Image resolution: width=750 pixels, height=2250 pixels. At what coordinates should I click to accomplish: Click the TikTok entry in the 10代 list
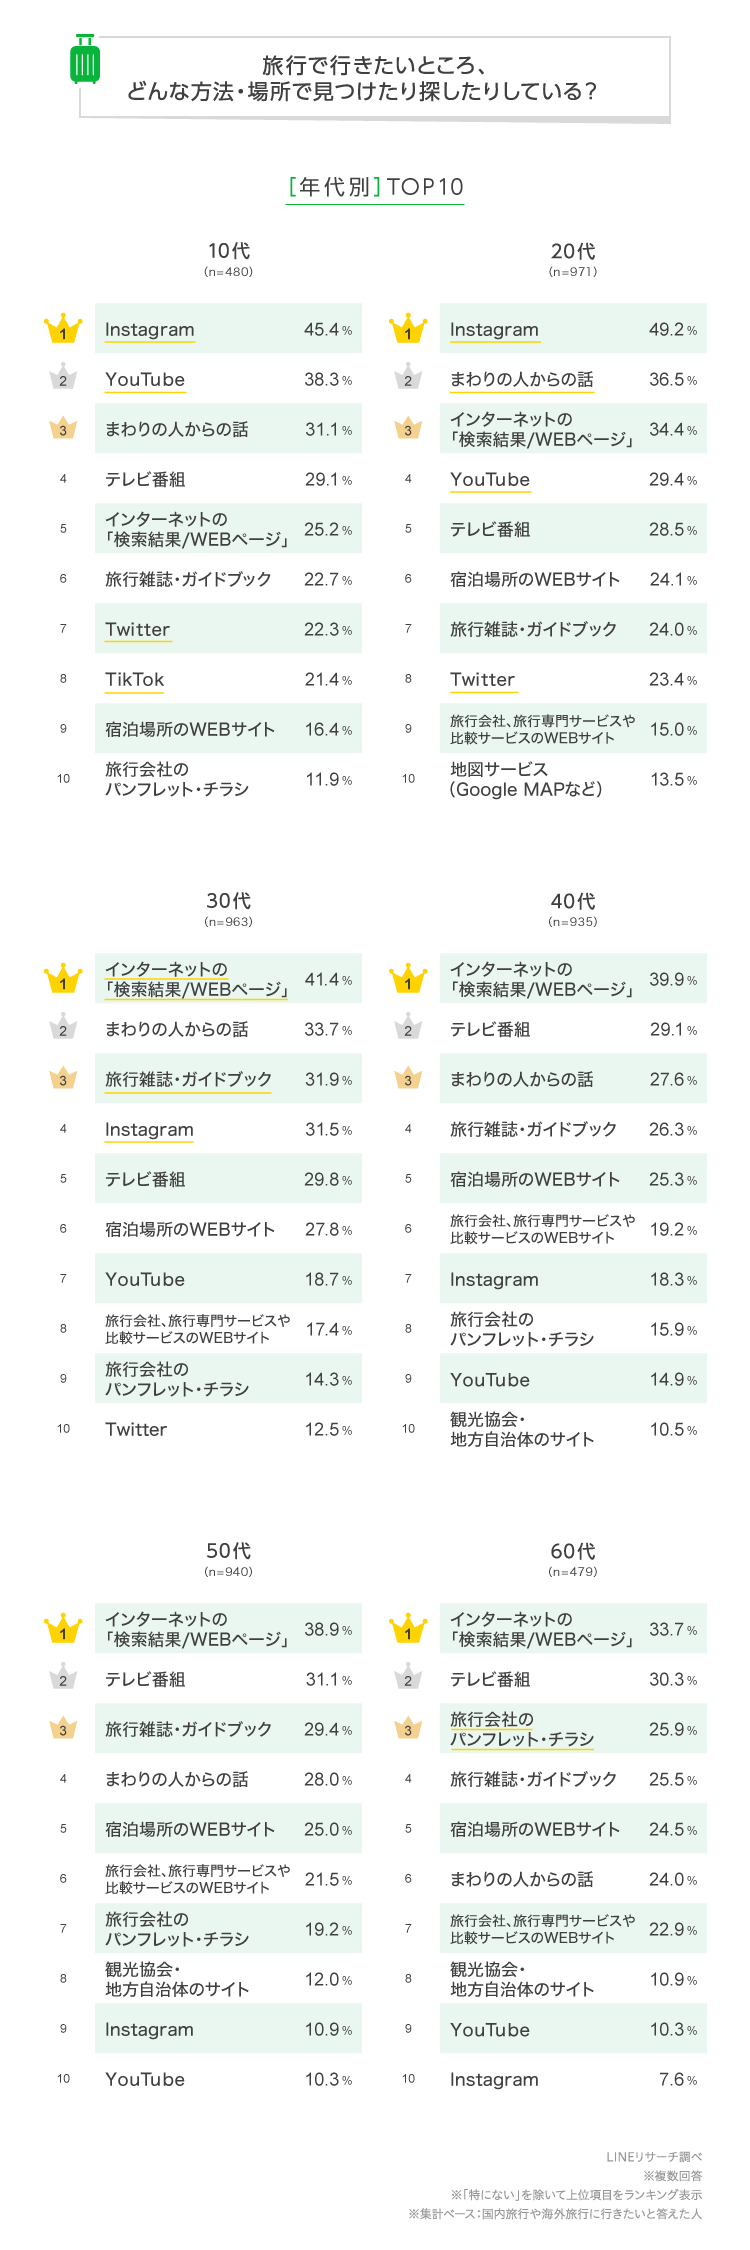[x=135, y=680]
